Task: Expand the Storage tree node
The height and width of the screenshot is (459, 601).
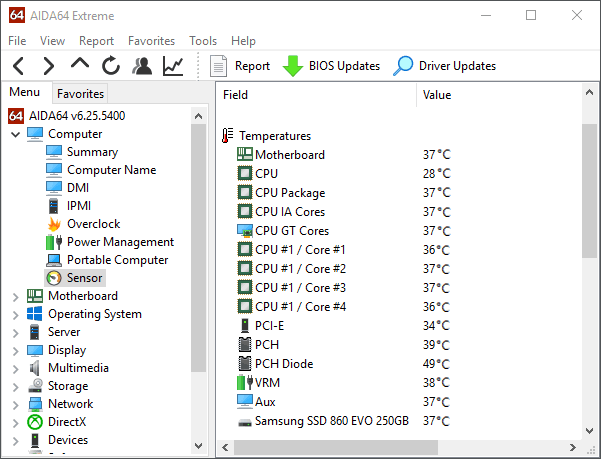Action: click(x=15, y=387)
